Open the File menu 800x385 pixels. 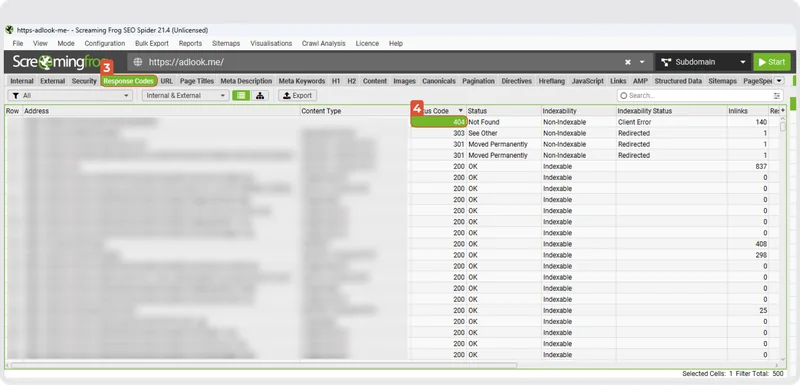coord(18,43)
